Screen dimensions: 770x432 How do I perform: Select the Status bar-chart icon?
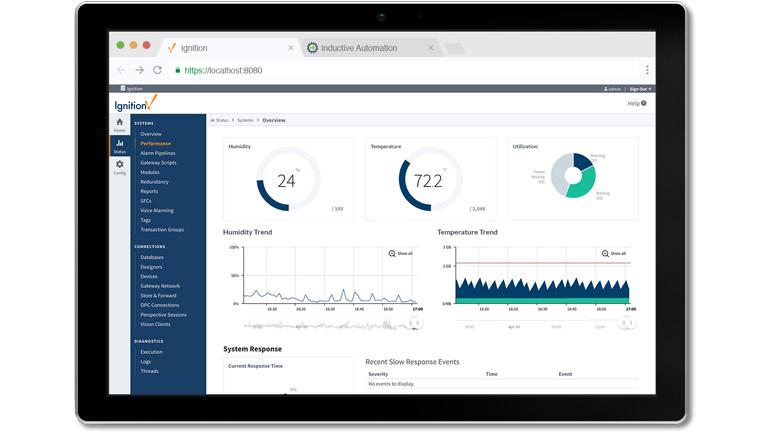119,145
